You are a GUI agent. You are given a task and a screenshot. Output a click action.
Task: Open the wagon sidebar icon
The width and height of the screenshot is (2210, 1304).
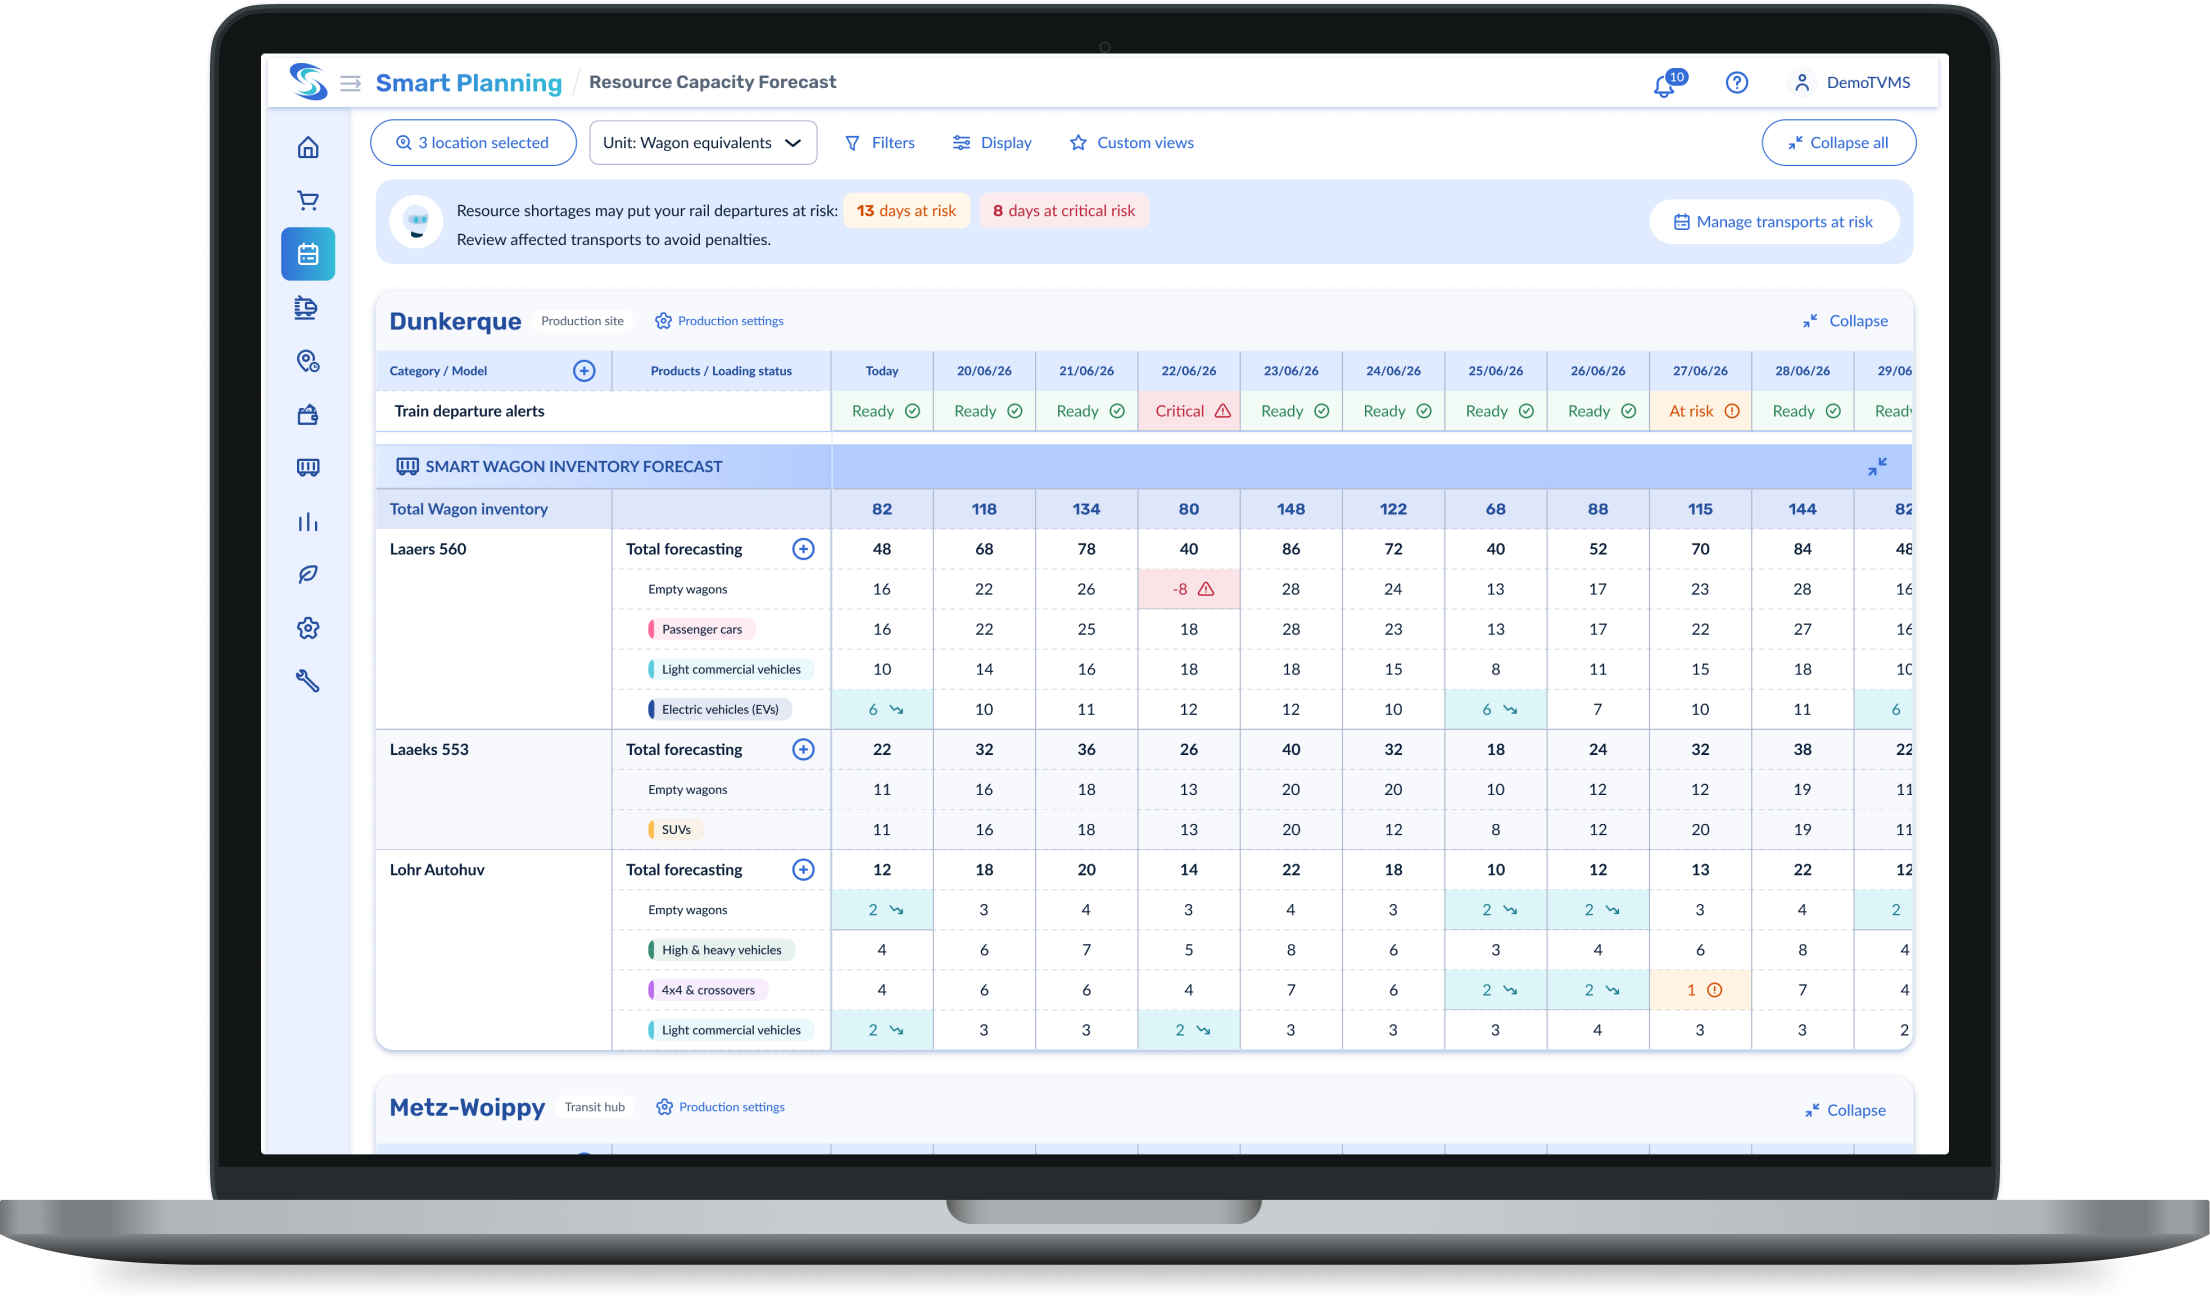click(308, 467)
